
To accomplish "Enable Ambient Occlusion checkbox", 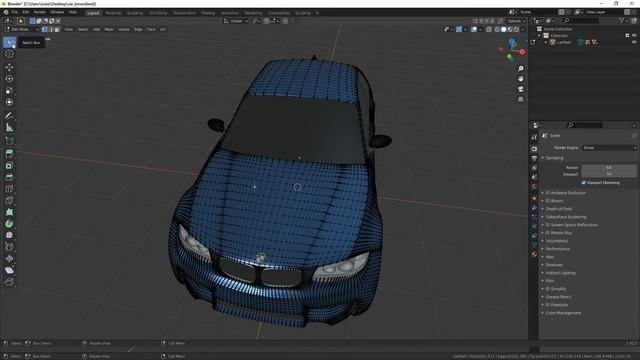I will point(548,193).
